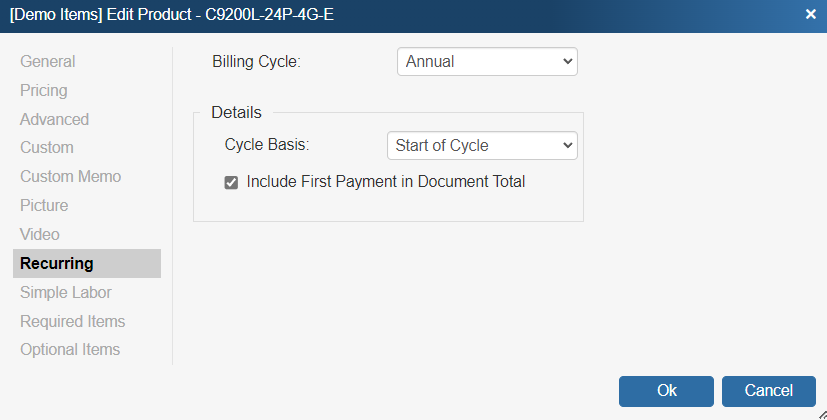Switch to the General tab
Image resolution: width=827 pixels, height=420 pixels.
tap(47, 62)
